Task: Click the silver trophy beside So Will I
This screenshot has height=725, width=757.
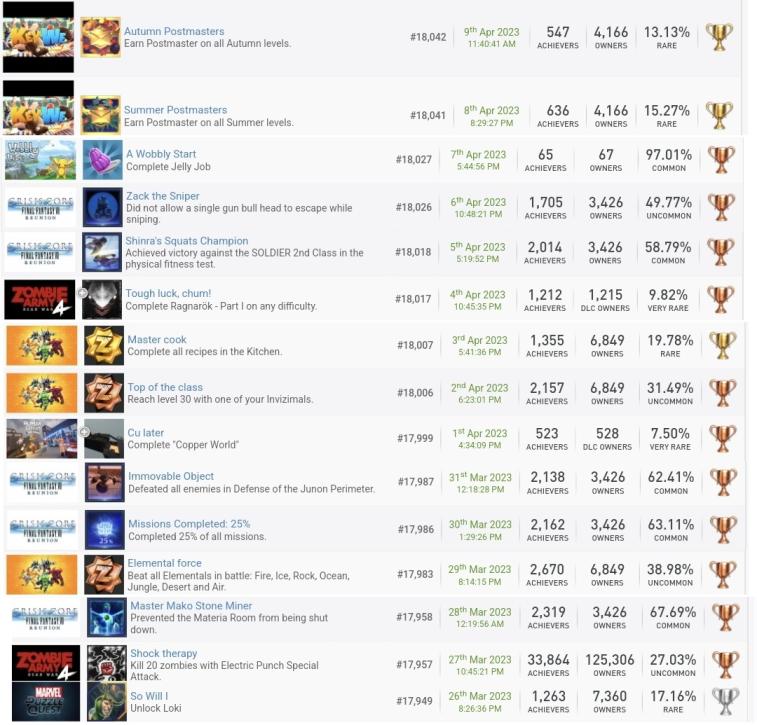Action: (722, 701)
